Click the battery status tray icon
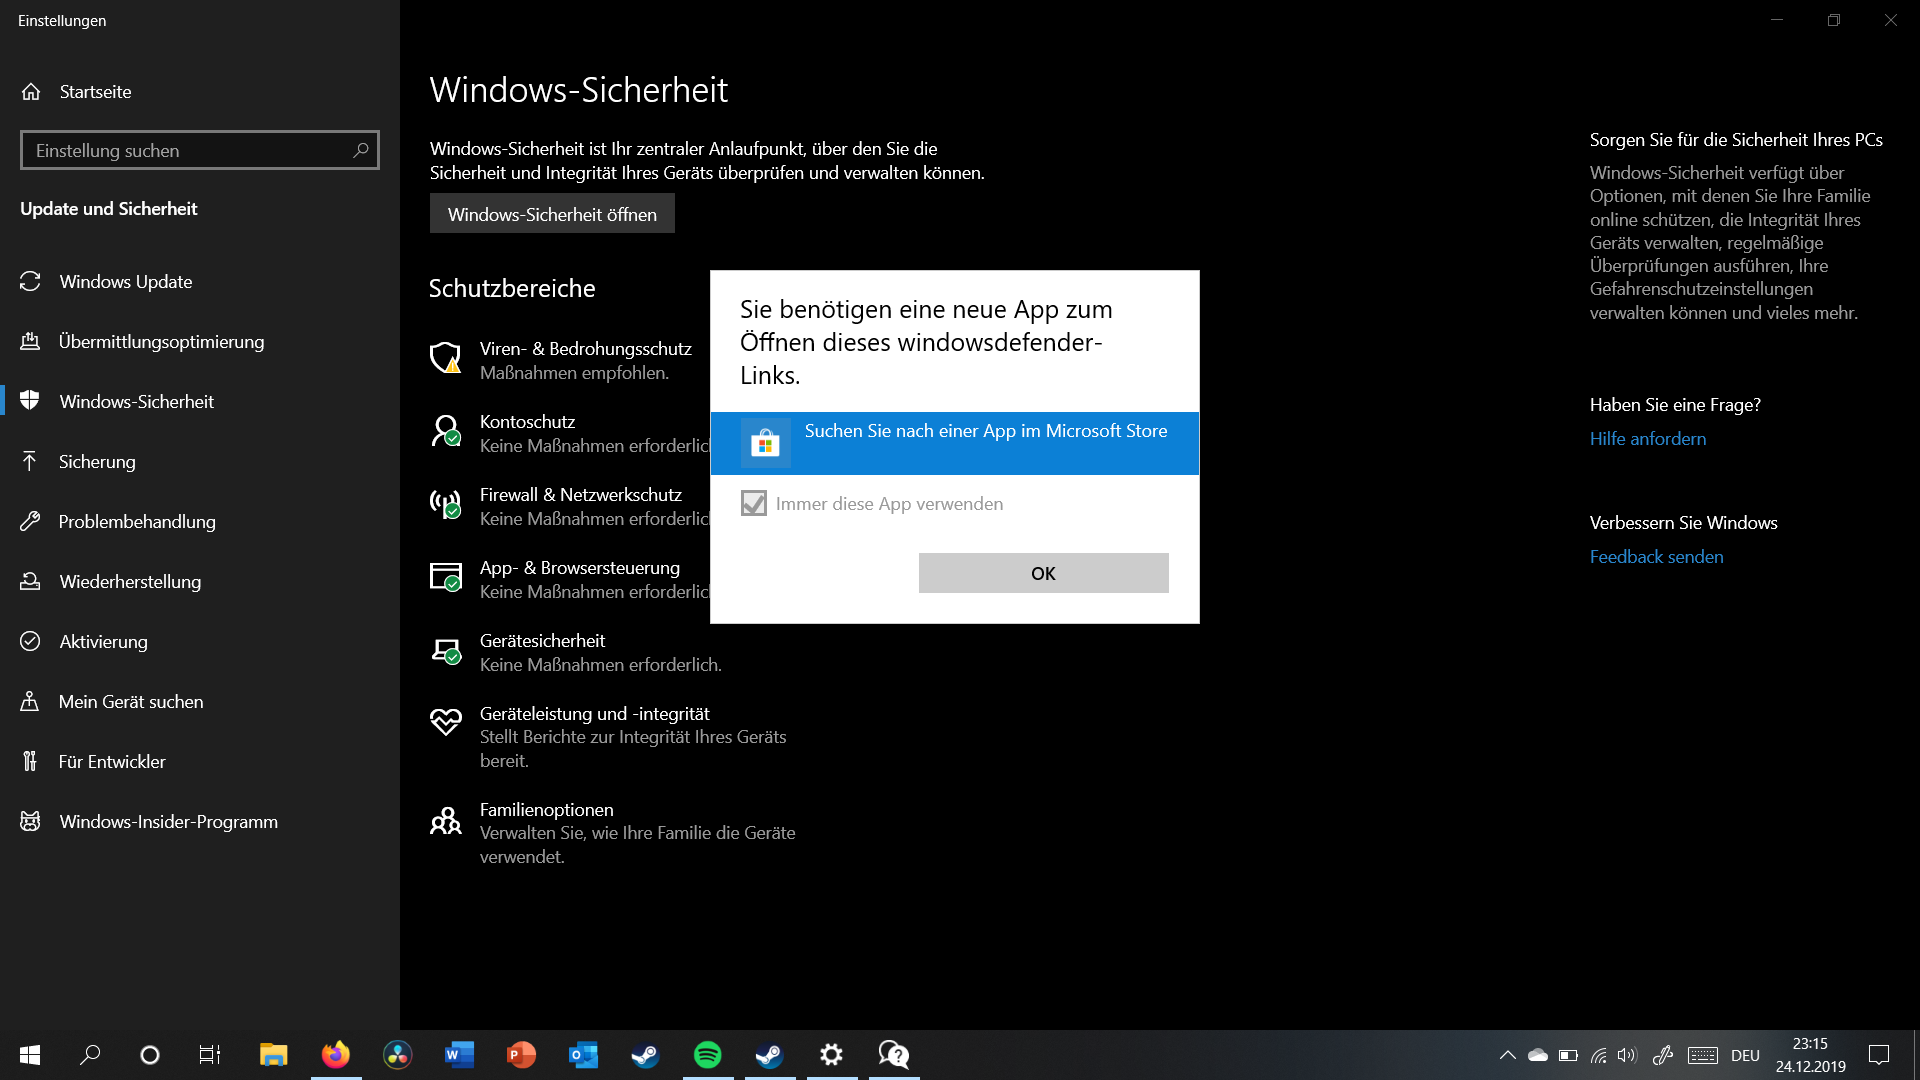Viewport: 1920px width, 1080px height. tap(1568, 1055)
